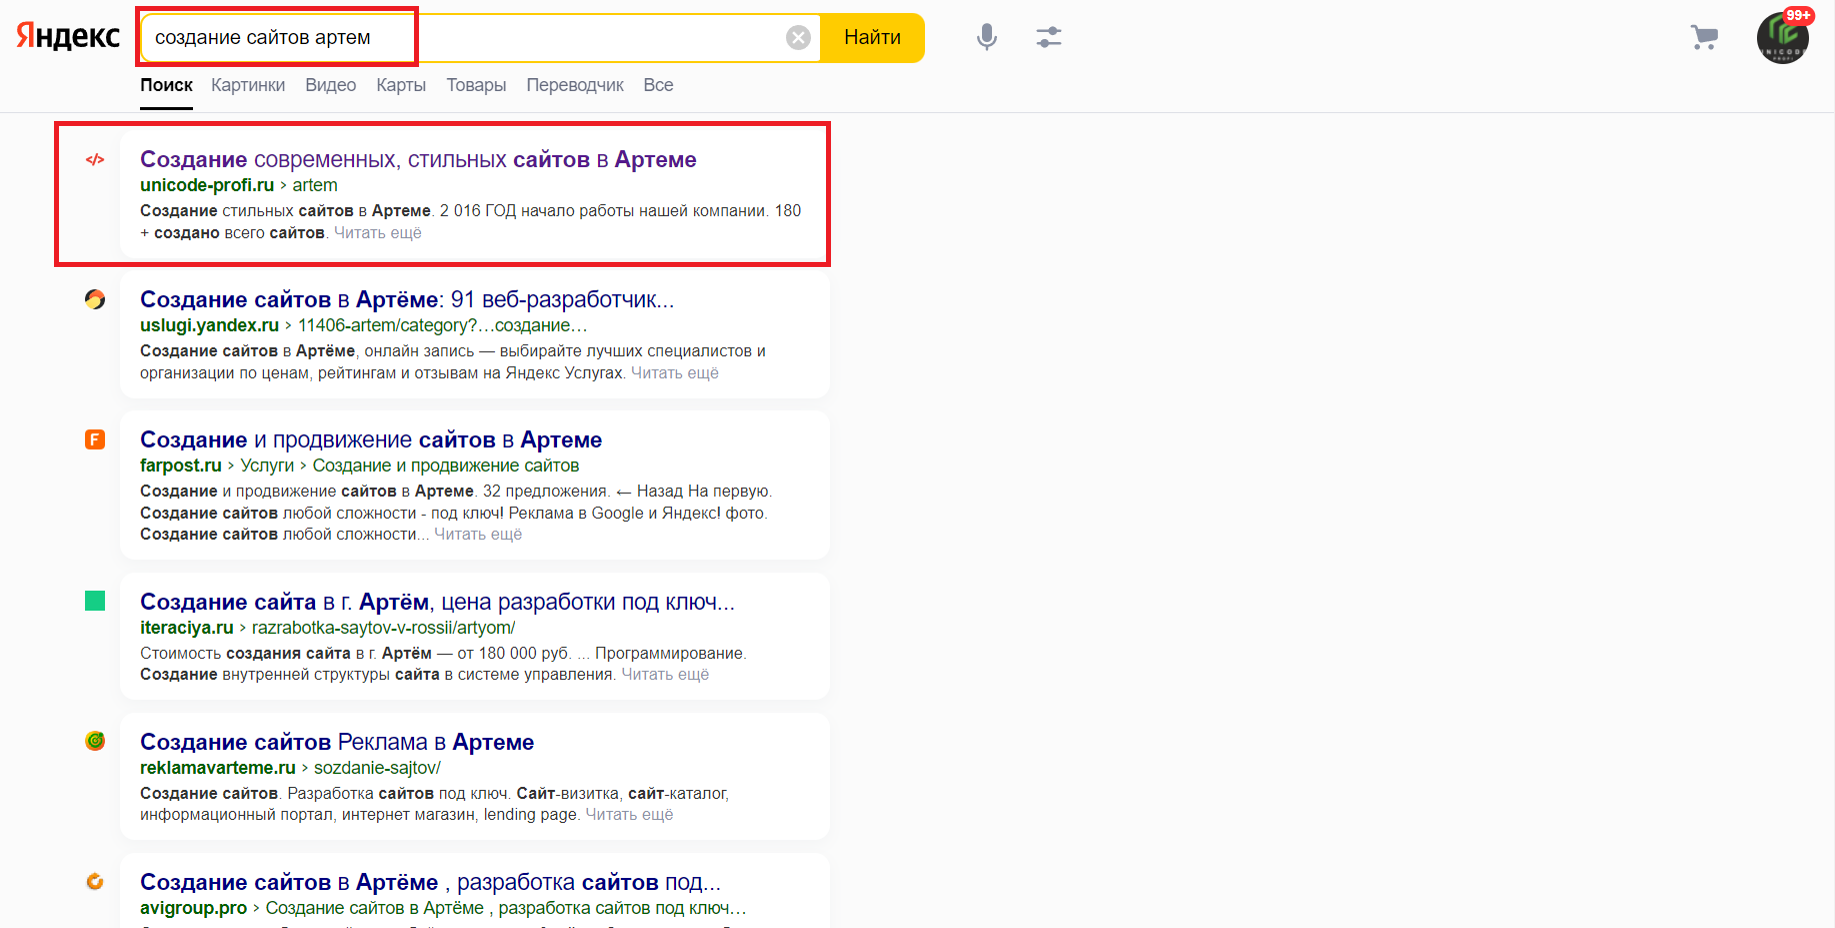The width and height of the screenshot is (1835, 928).
Task: Switch to the Картинки tab
Action: tap(248, 85)
